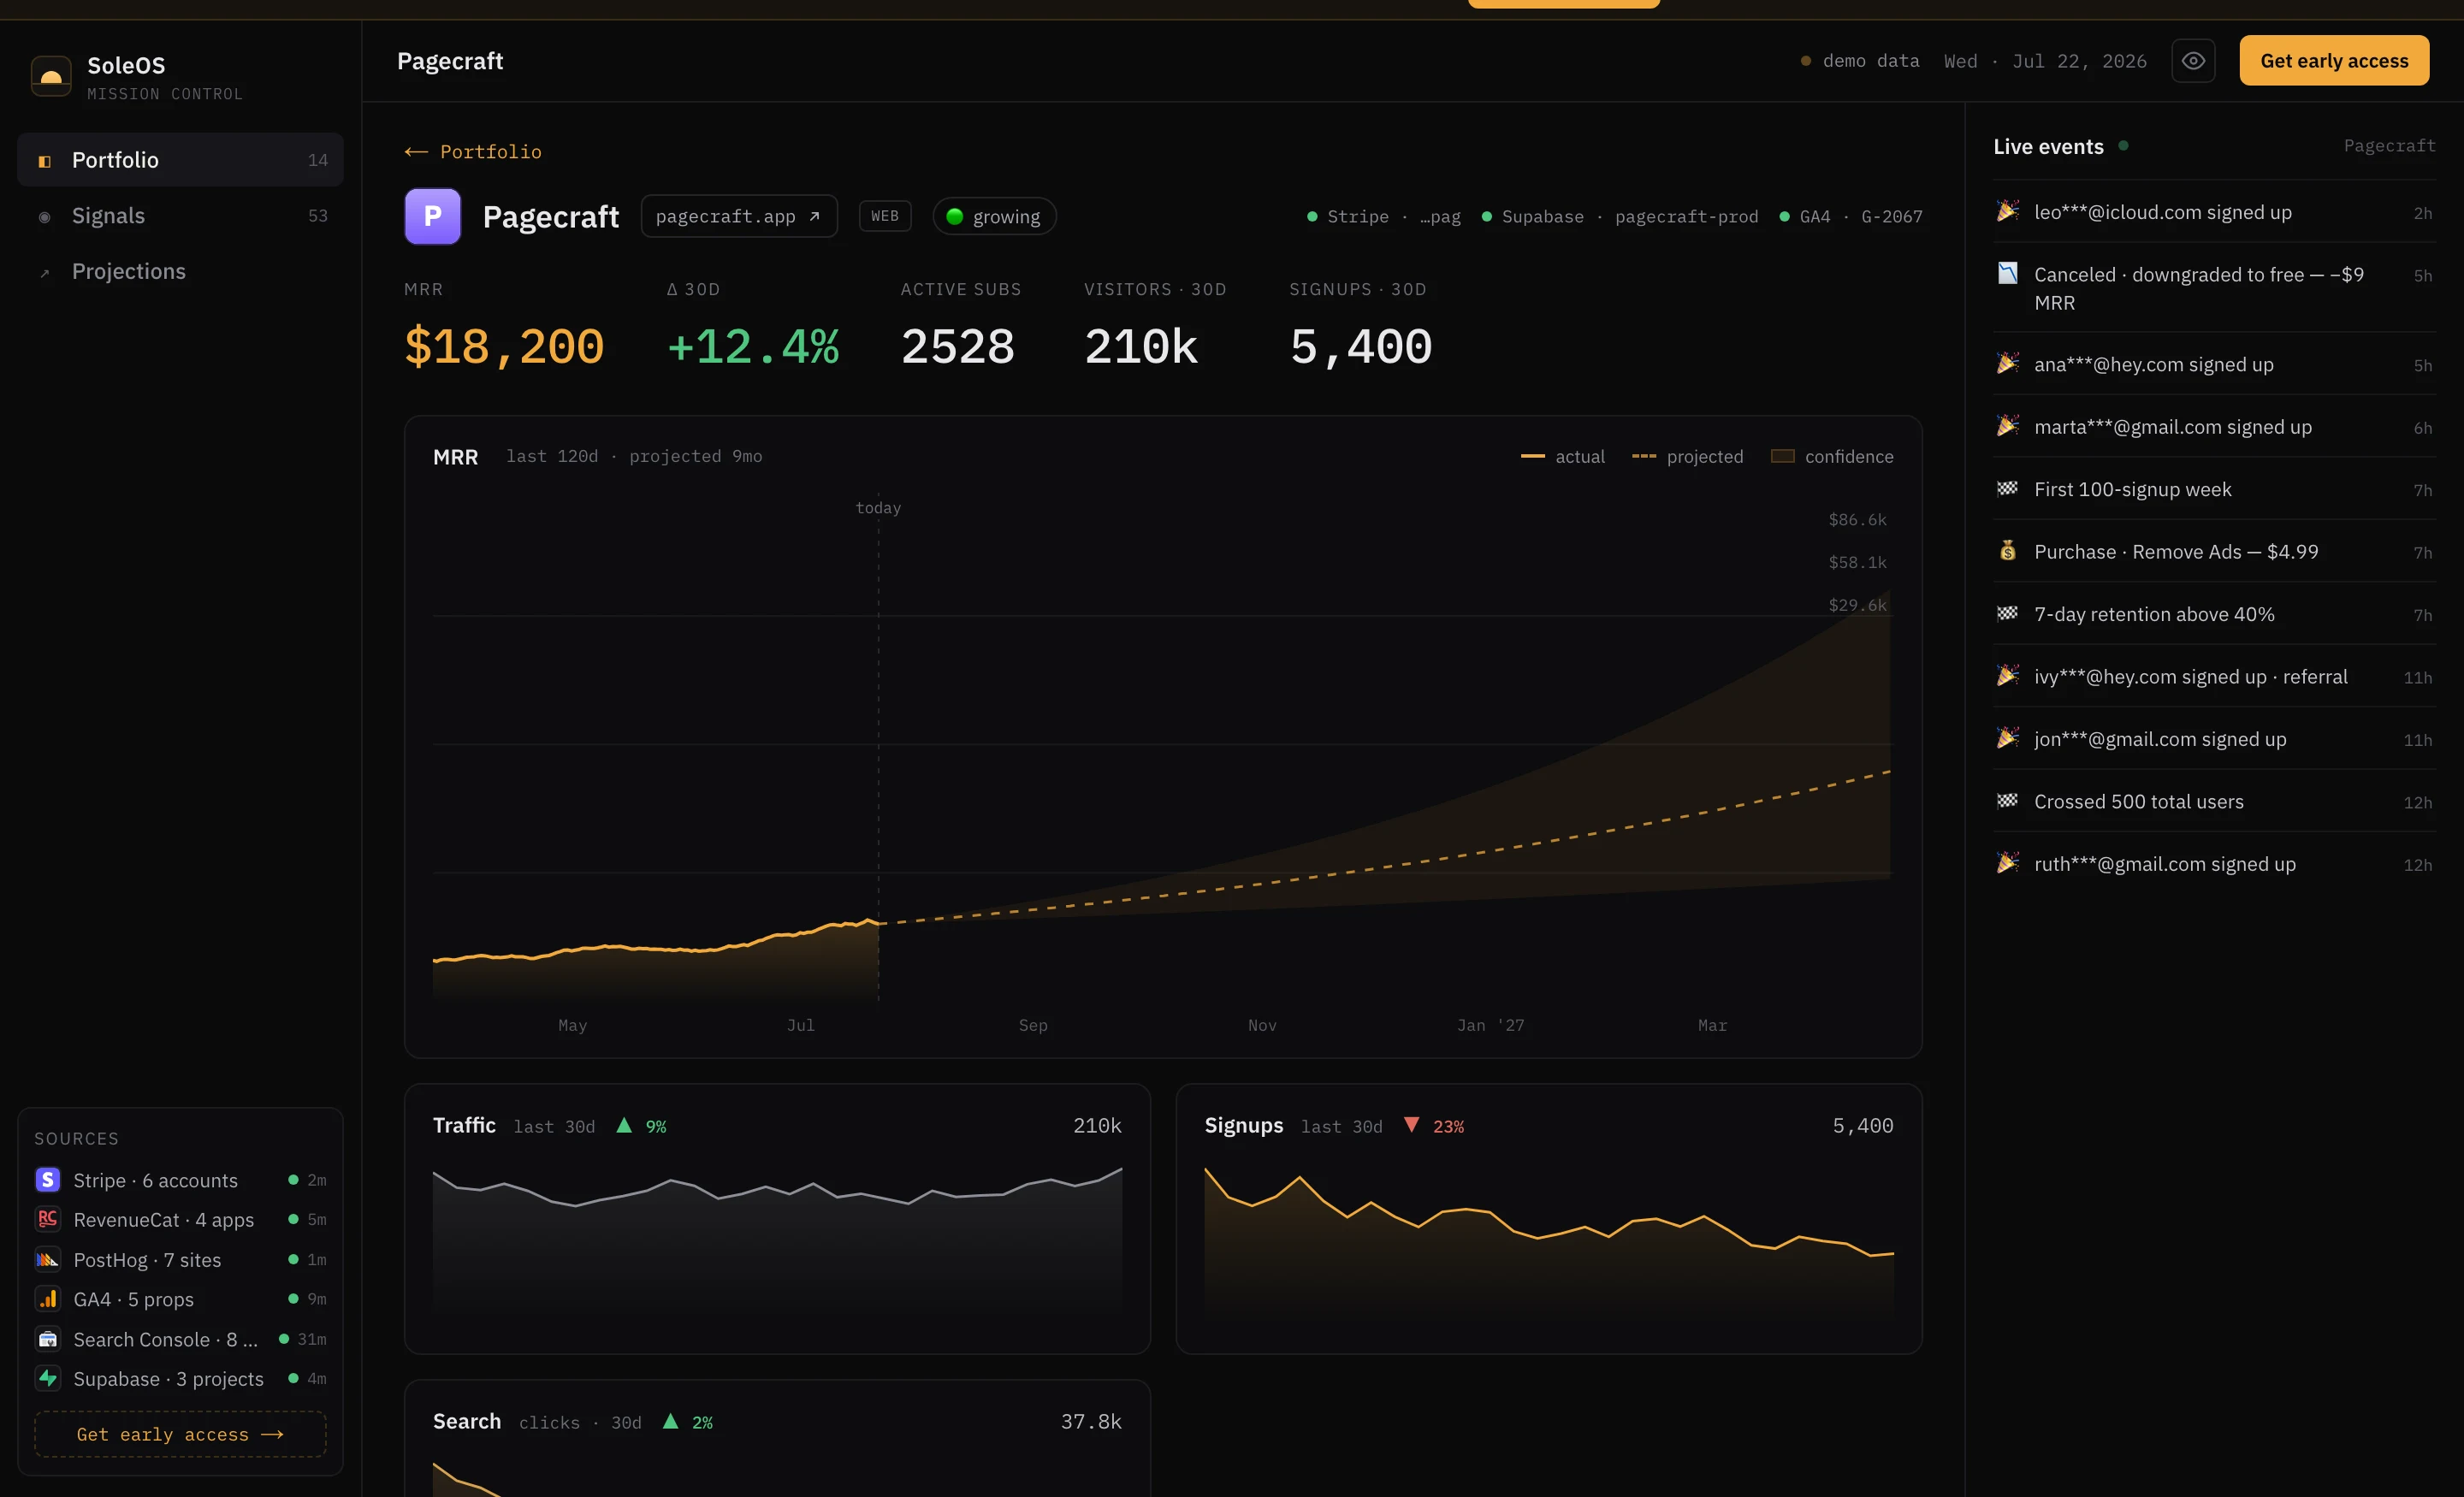Click the 2528 active subs value
Screen dimensions: 2464x1497
958,347
